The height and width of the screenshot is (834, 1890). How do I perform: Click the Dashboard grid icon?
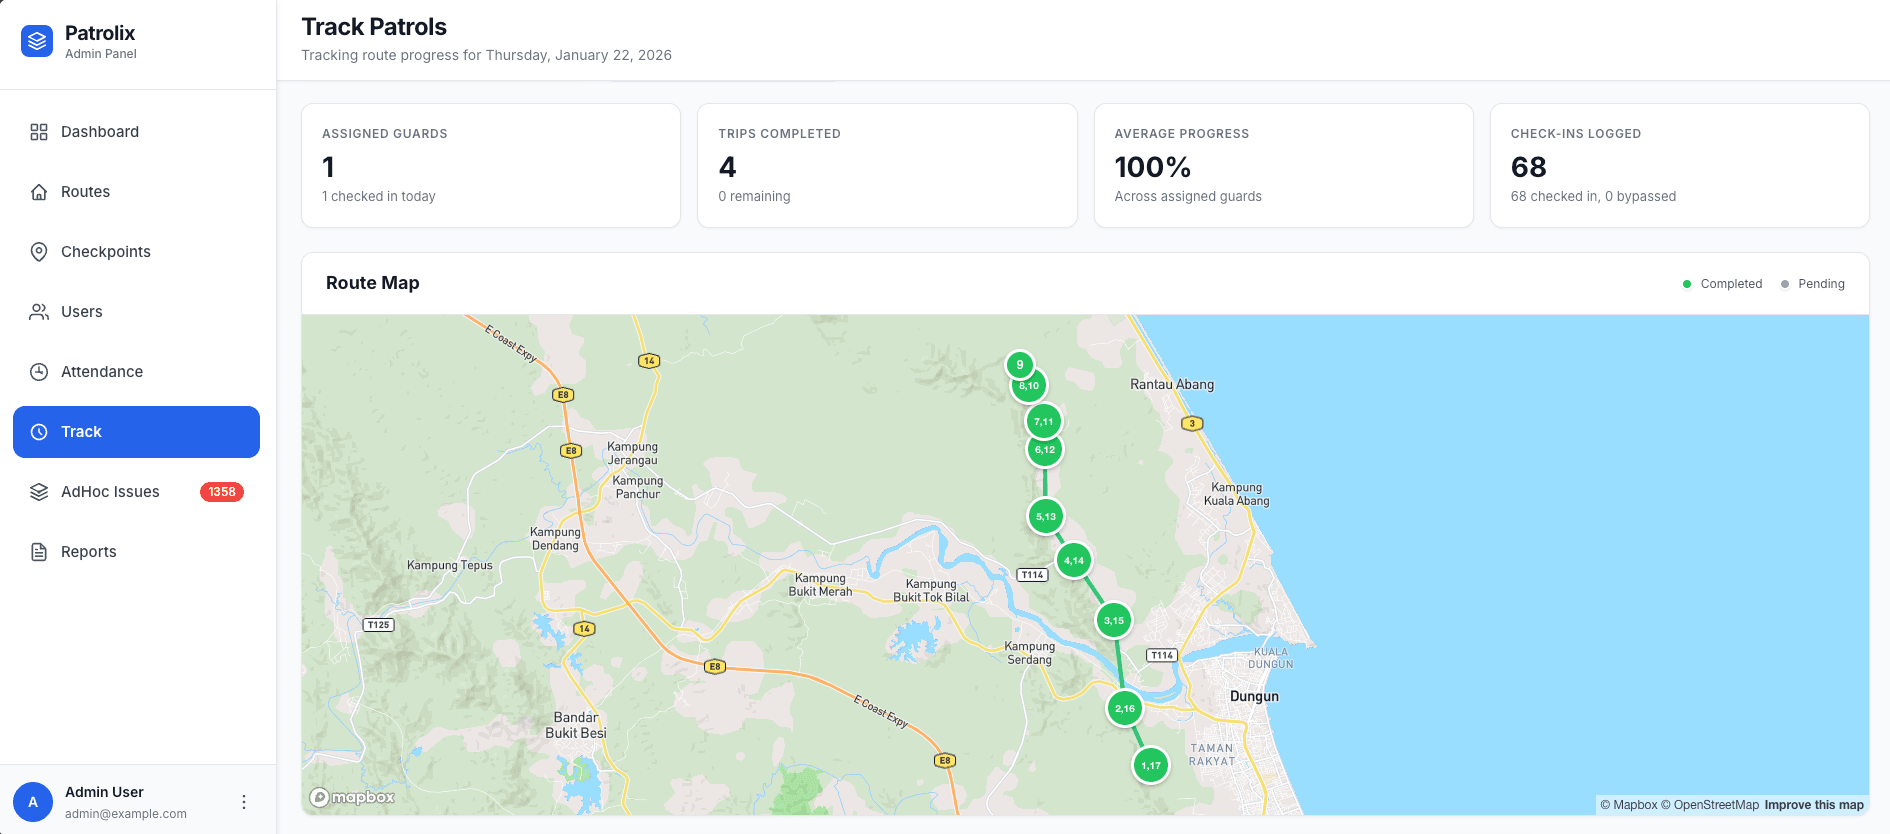pos(39,132)
